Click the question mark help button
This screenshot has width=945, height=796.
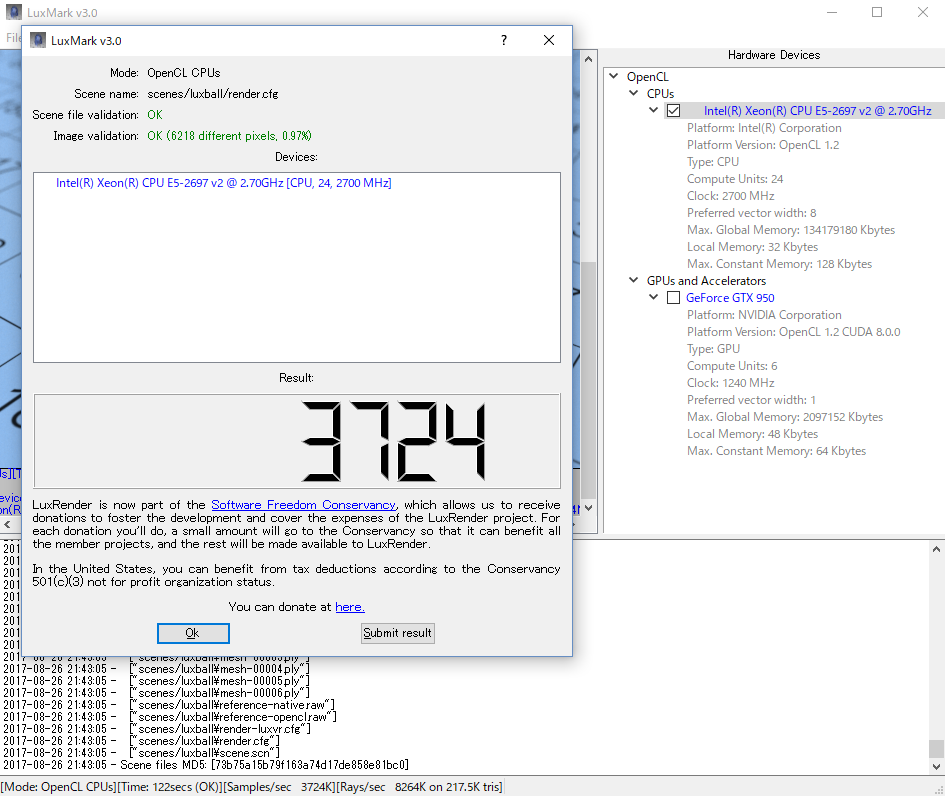point(503,41)
